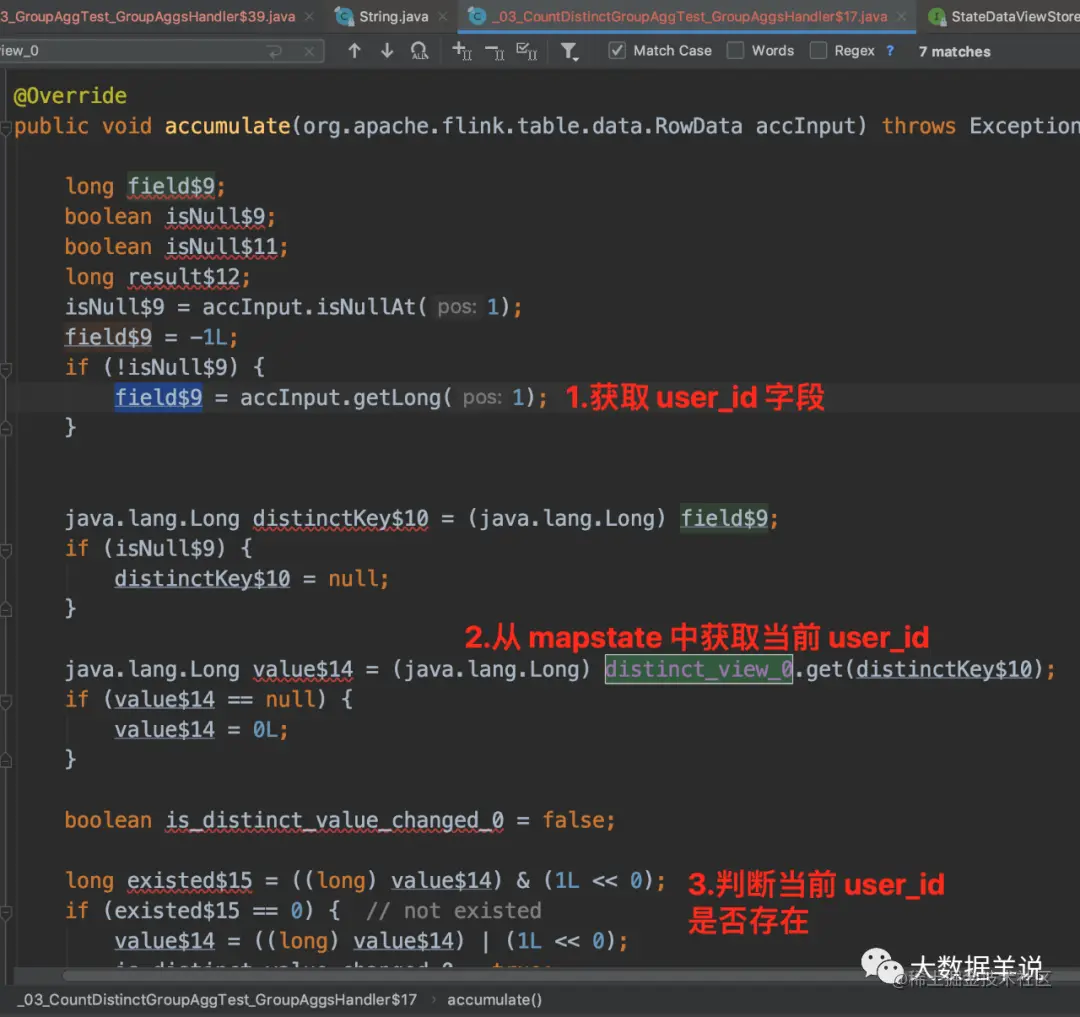This screenshot has width=1080, height=1017.
Task: Click the Regex help question mark
Action: 890,51
